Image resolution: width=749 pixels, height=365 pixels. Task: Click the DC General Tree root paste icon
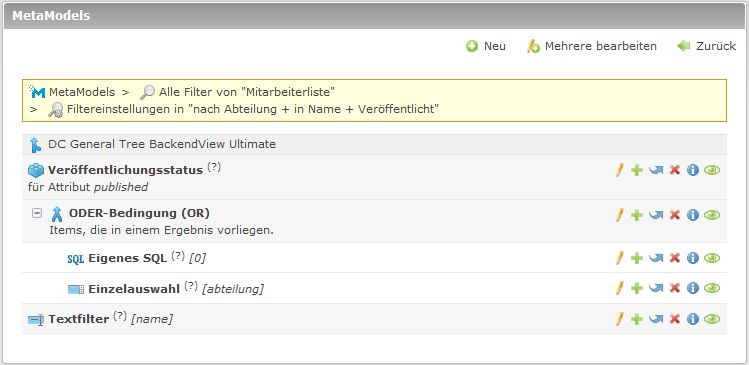[35, 145]
